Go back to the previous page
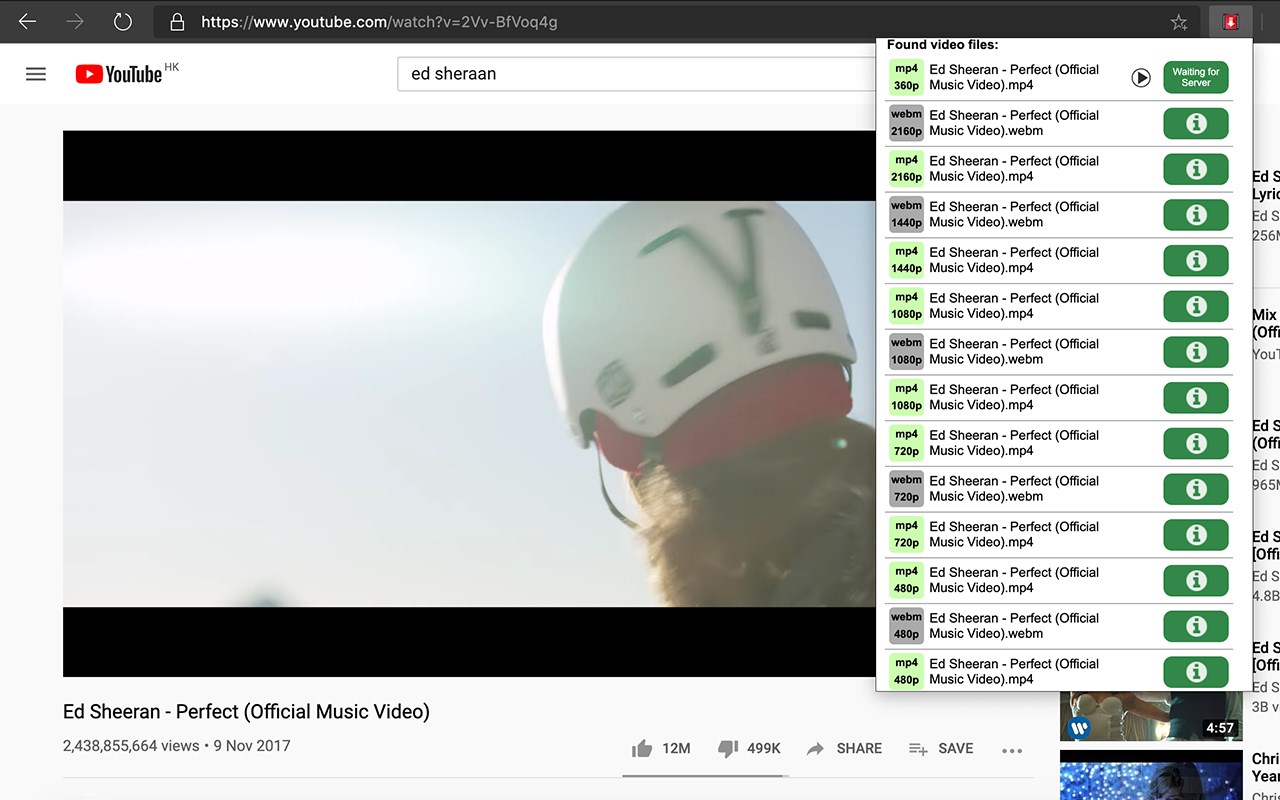The height and width of the screenshot is (800, 1280). [27, 21]
